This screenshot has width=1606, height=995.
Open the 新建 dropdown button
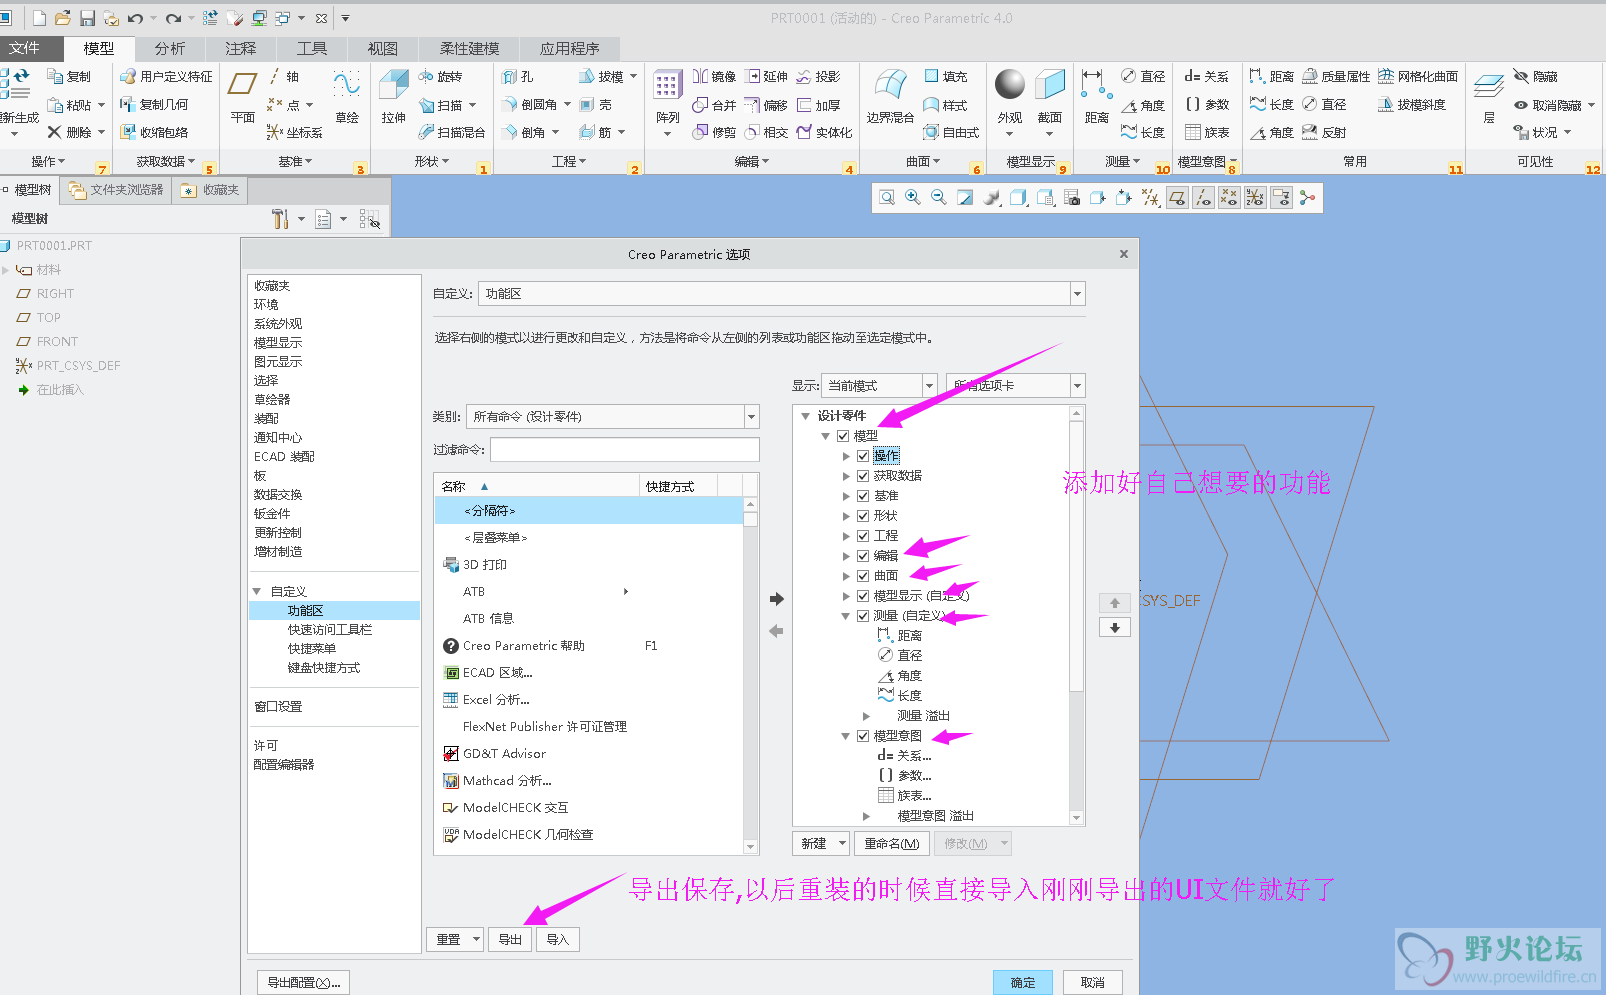pos(821,844)
